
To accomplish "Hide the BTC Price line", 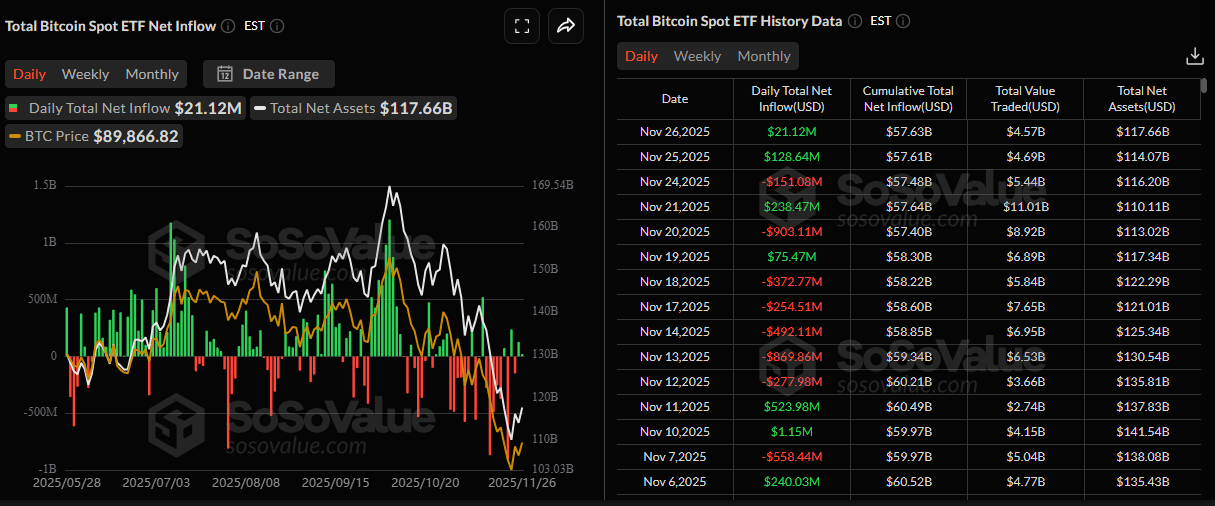I will pos(94,136).
